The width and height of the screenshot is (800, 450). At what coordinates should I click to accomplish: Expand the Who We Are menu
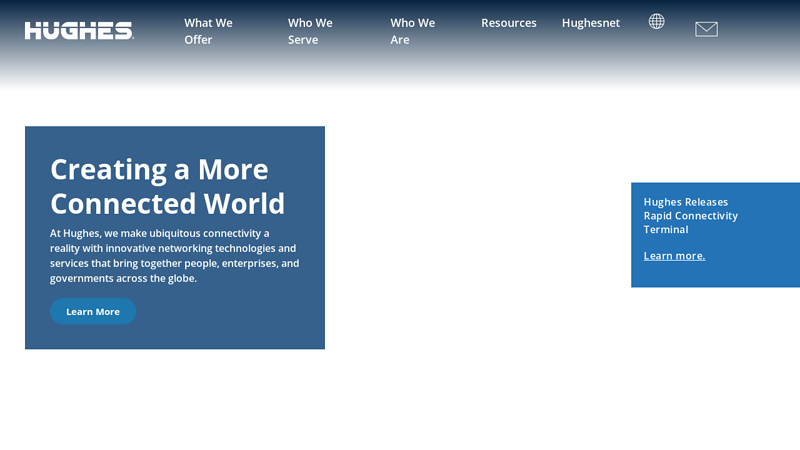click(x=412, y=30)
